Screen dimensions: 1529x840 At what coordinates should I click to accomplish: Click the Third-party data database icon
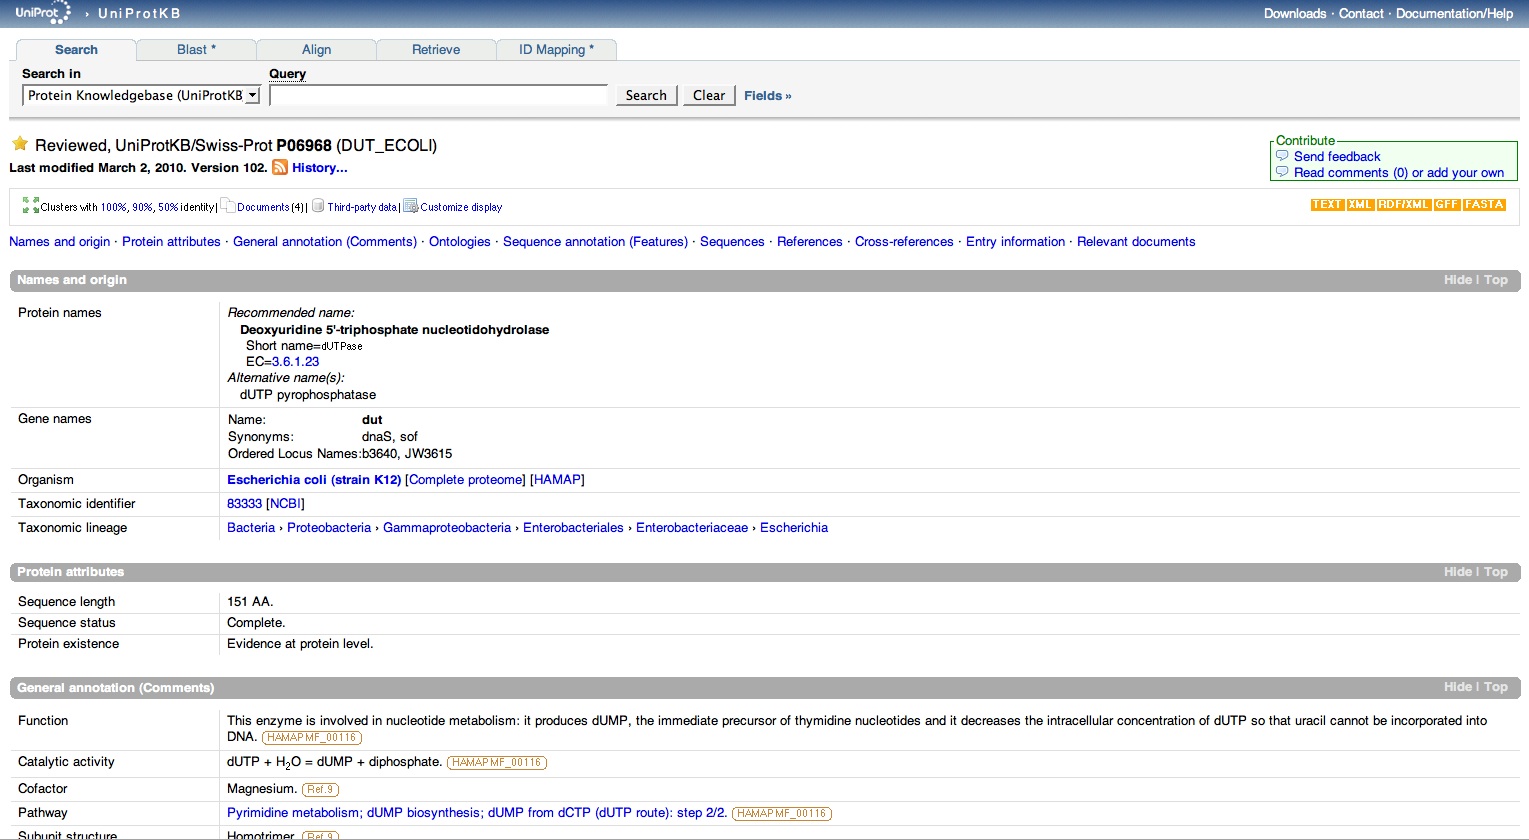(x=318, y=206)
